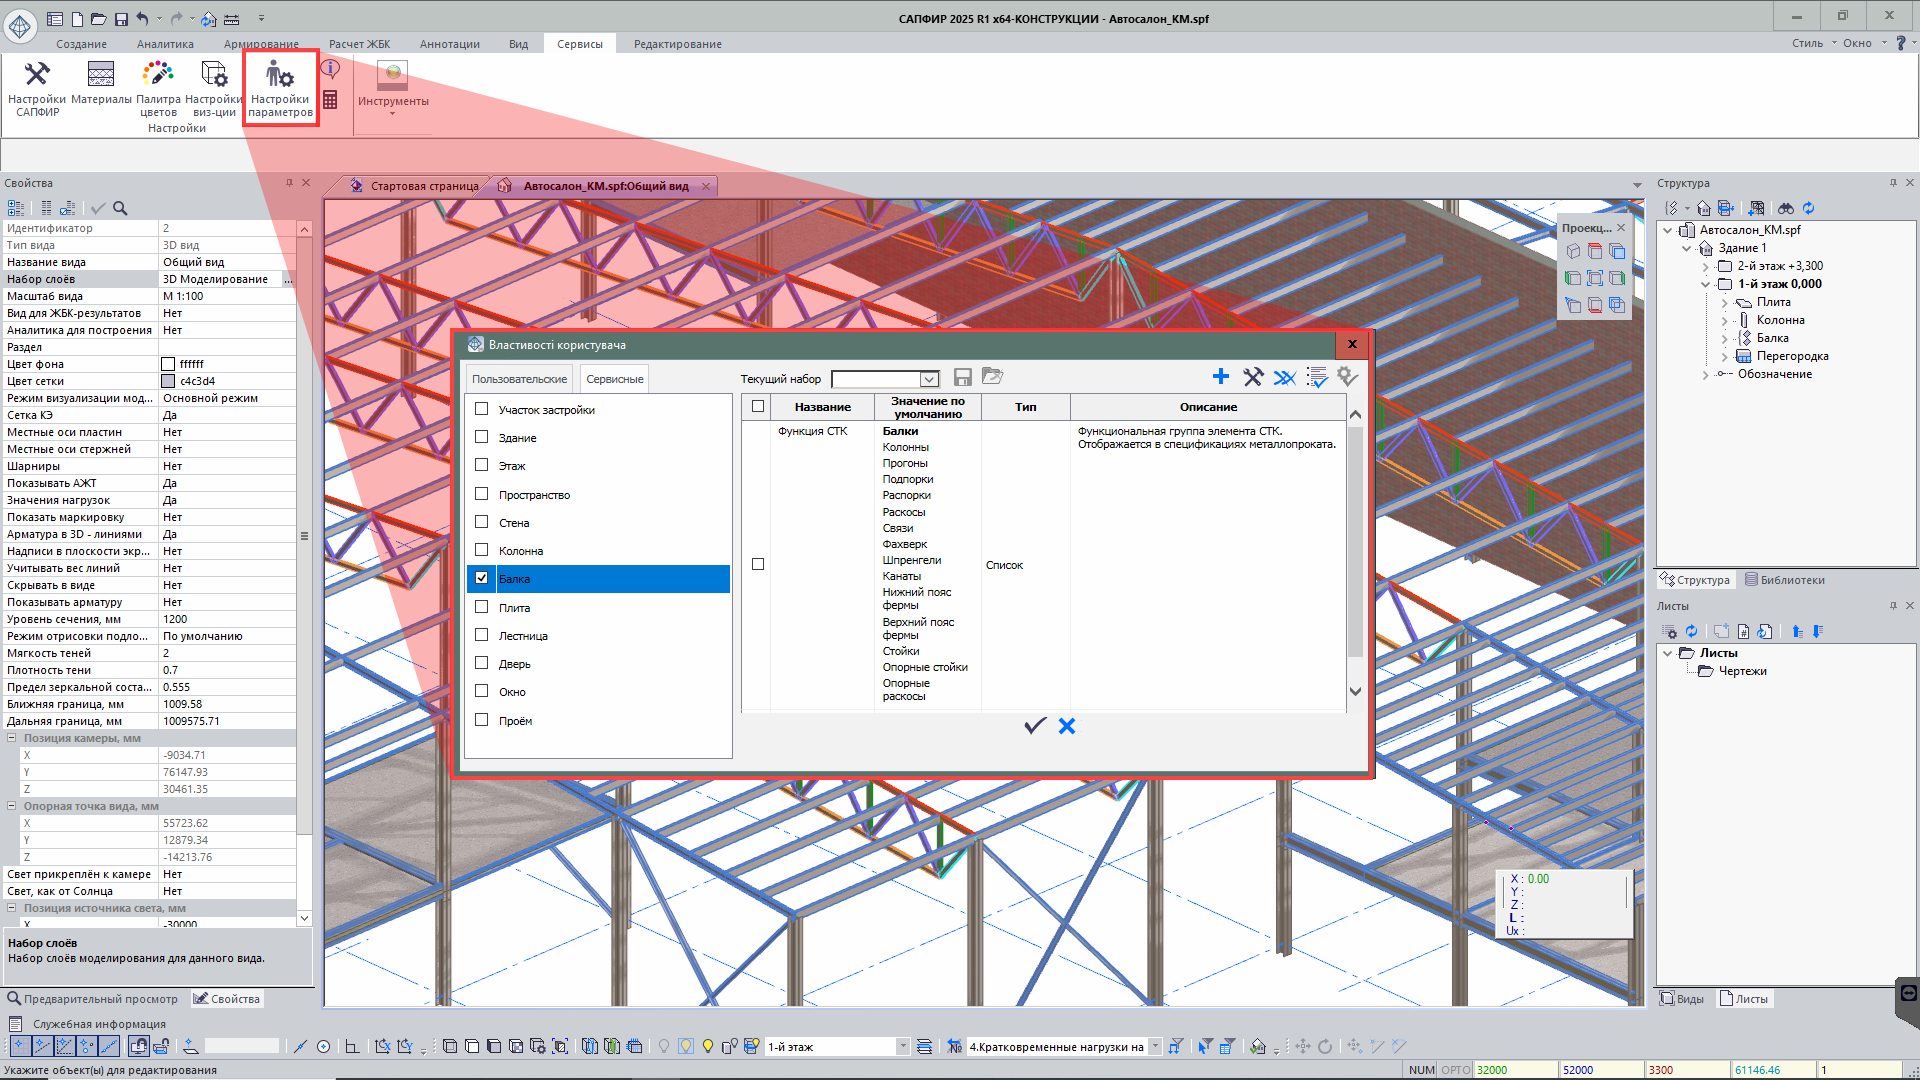Click the Материалы ribbon icon
This screenshot has height=1080, width=1920.
[101, 75]
